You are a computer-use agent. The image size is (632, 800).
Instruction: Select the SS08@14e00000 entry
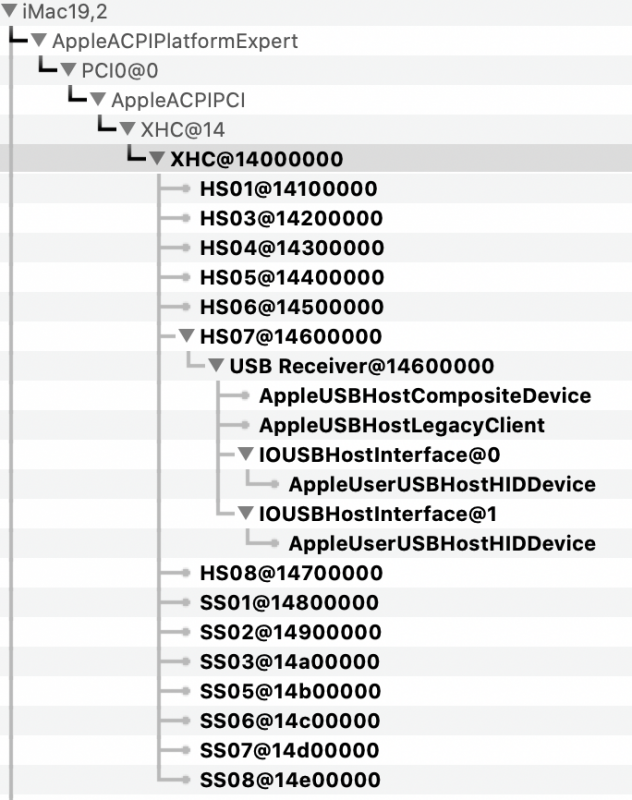[x=290, y=780]
